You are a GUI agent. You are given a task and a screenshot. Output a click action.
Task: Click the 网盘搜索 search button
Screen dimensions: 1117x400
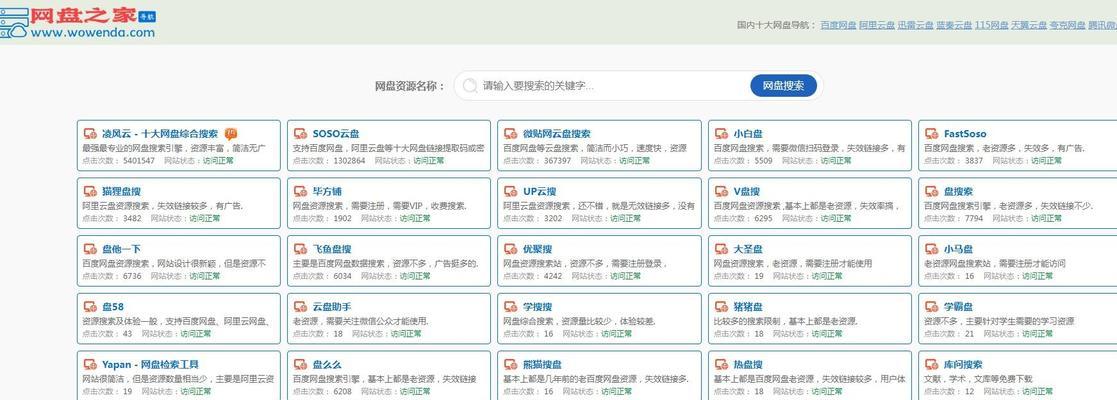point(783,85)
